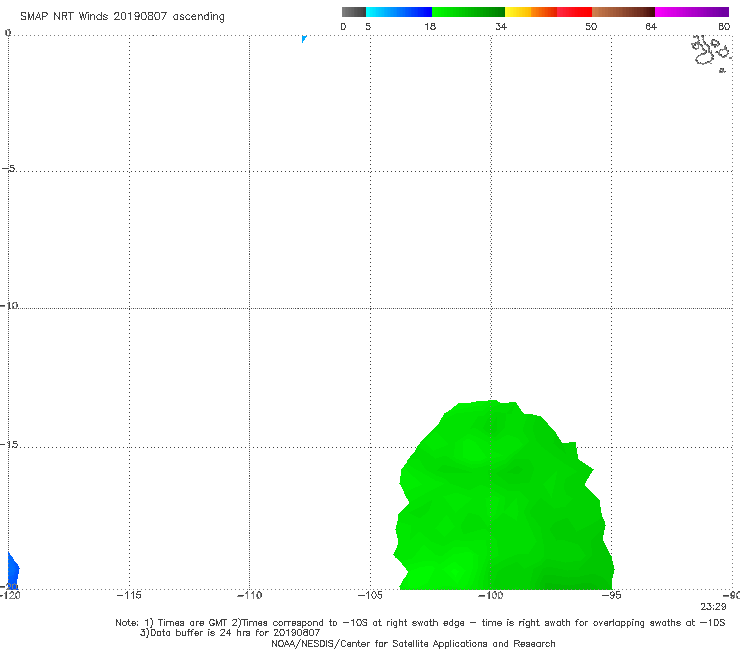
Task: Click the note "3)Data buffer is 24 hrs for 20190807"
Action: tap(230, 633)
